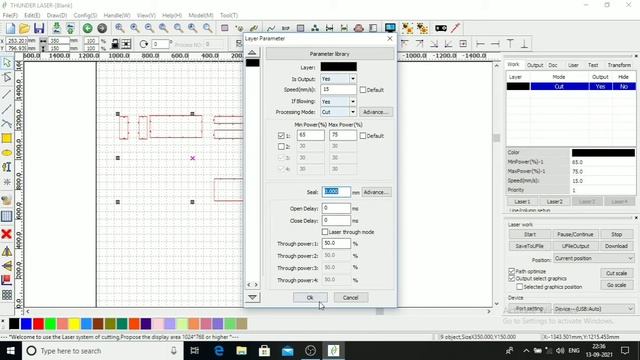Enable Laser through mode checkbox
Viewport: 640px width, 360px height.
pos(325,232)
